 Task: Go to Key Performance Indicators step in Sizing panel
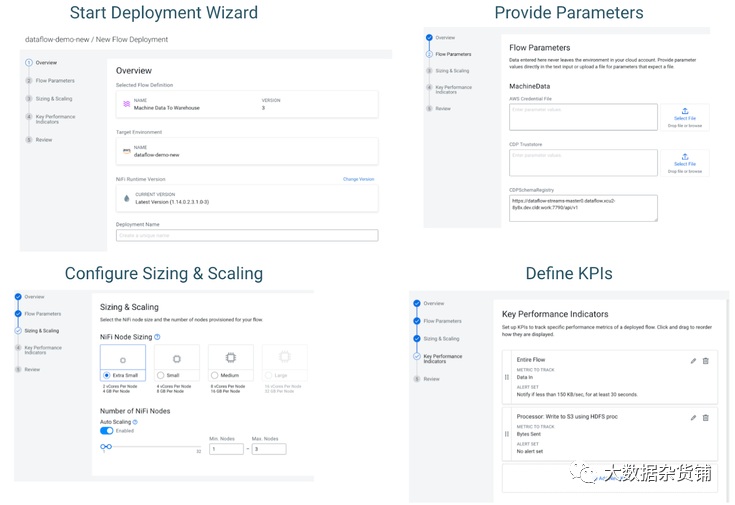[x=43, y=350]
